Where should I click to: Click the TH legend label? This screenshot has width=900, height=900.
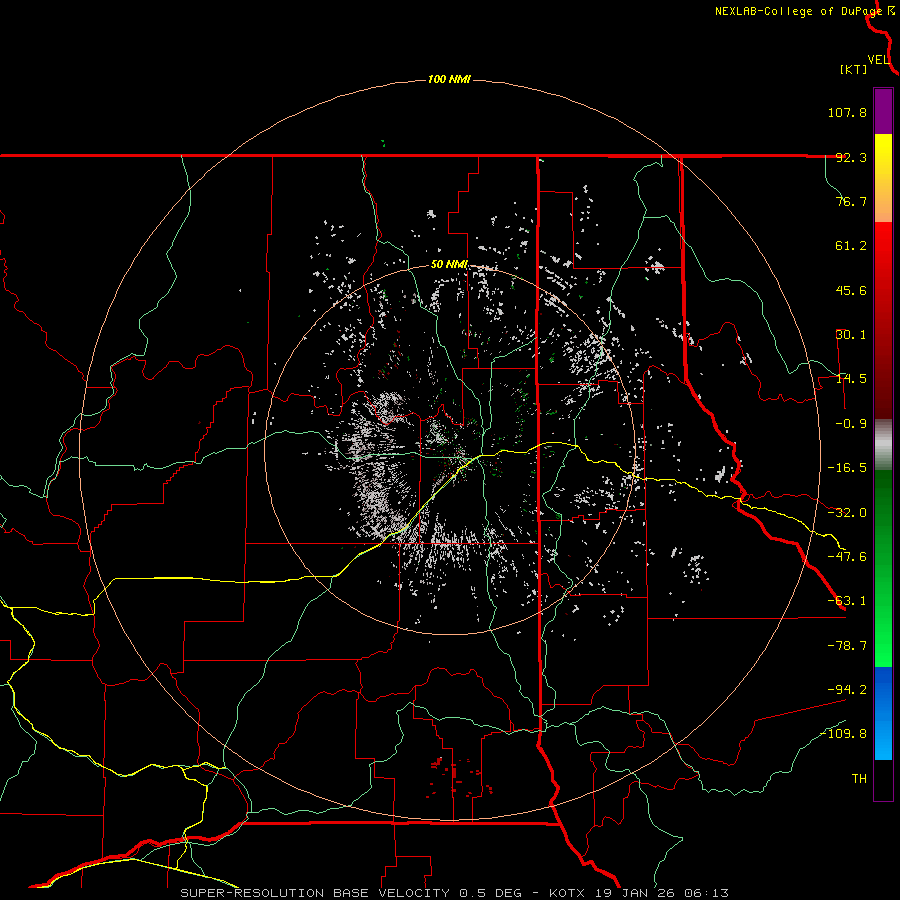click(859, 779)
